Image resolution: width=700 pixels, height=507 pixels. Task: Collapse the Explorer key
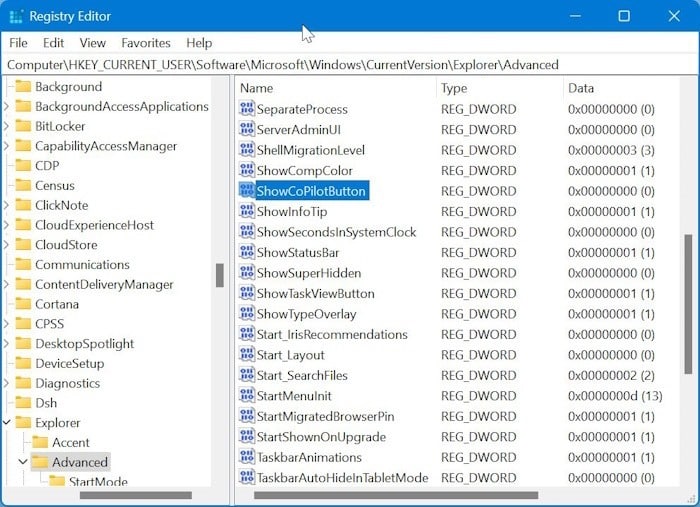pyautogui.click(x=7, y=422)
